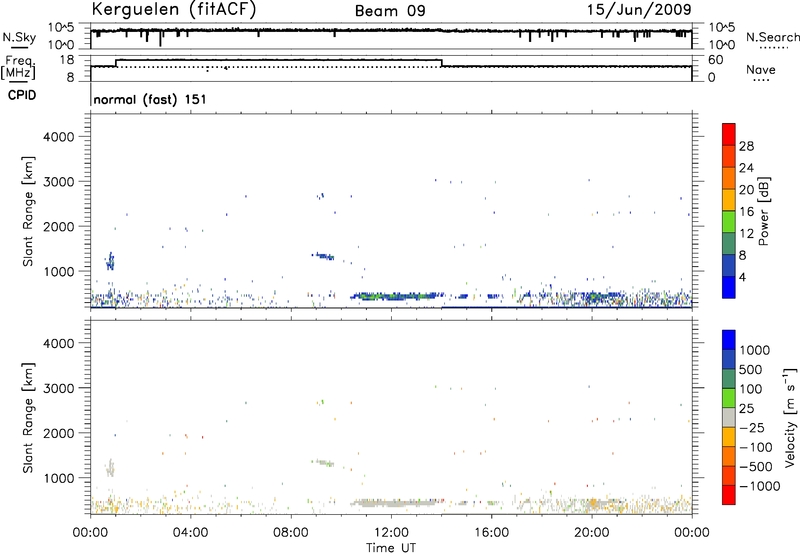
Task: Click the 'Beam 09' header label
Action: pyautogui.click(x=390, y=11)
